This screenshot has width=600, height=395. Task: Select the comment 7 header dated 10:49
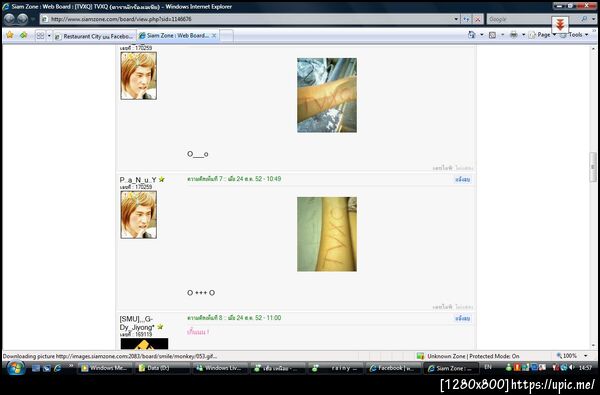click(x=234, y=179)
